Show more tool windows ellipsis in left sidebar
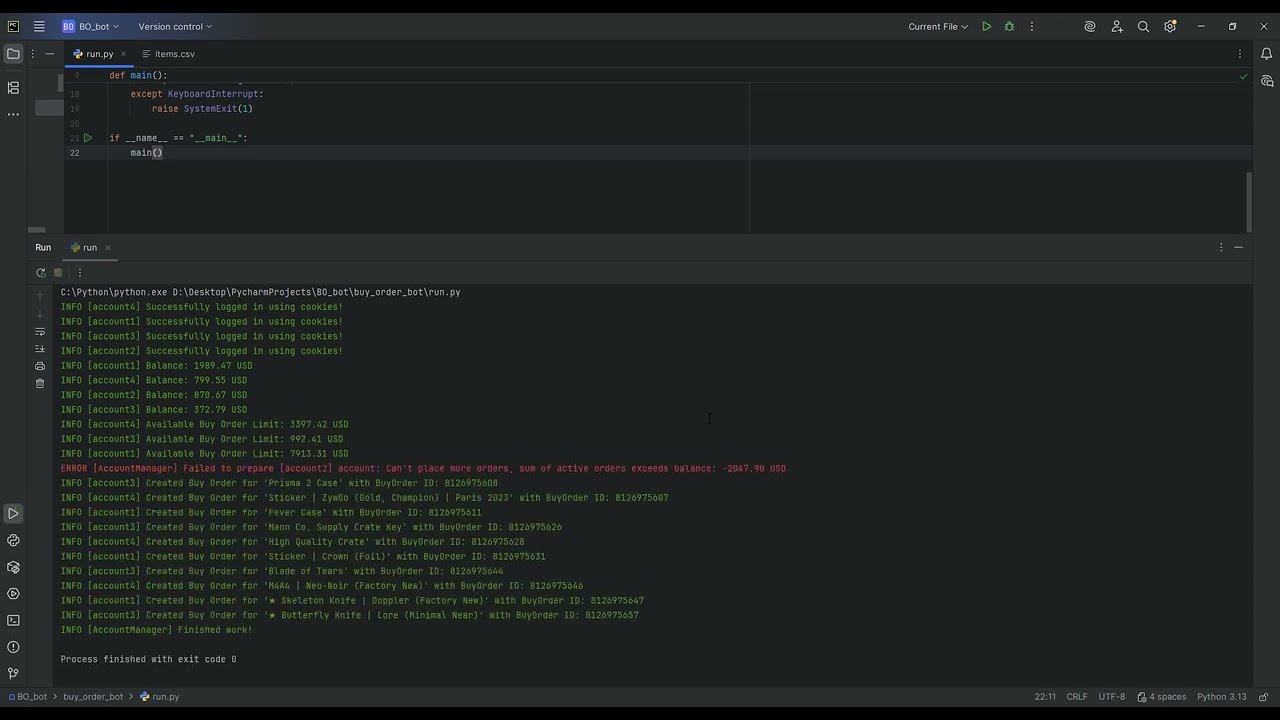The width and height of the screenshot is (1280, 720). tap(13, 114)
